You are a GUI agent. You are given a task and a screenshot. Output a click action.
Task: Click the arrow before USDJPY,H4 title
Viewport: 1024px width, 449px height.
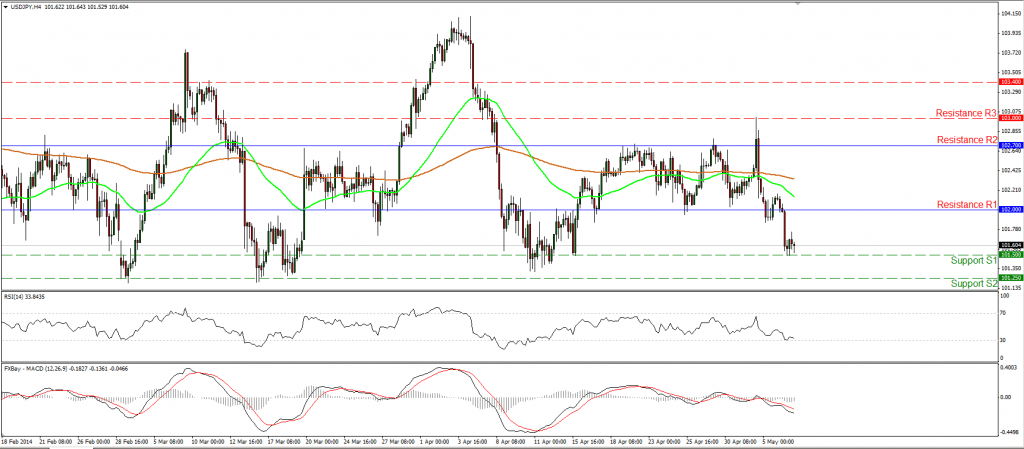[x=5, y=7]
